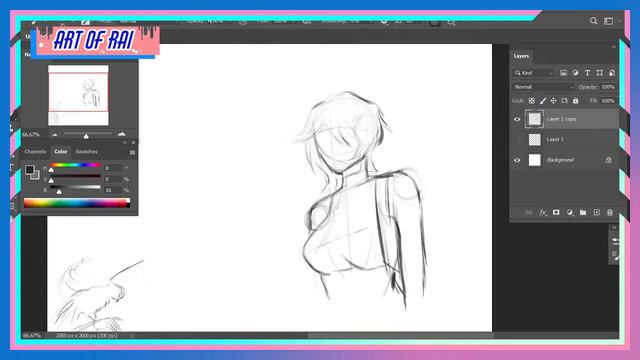Image resolution: width=640 pixels, height=360 pixels.
Task: Open the layer filter Kind dropdown
Action: coord(533,73)
